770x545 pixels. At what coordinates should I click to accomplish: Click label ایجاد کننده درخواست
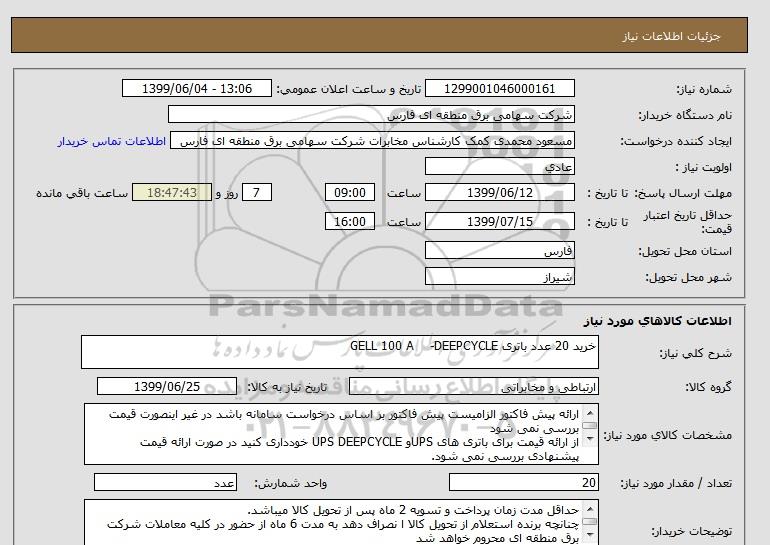pyautogui.click(x=676, y=141)
